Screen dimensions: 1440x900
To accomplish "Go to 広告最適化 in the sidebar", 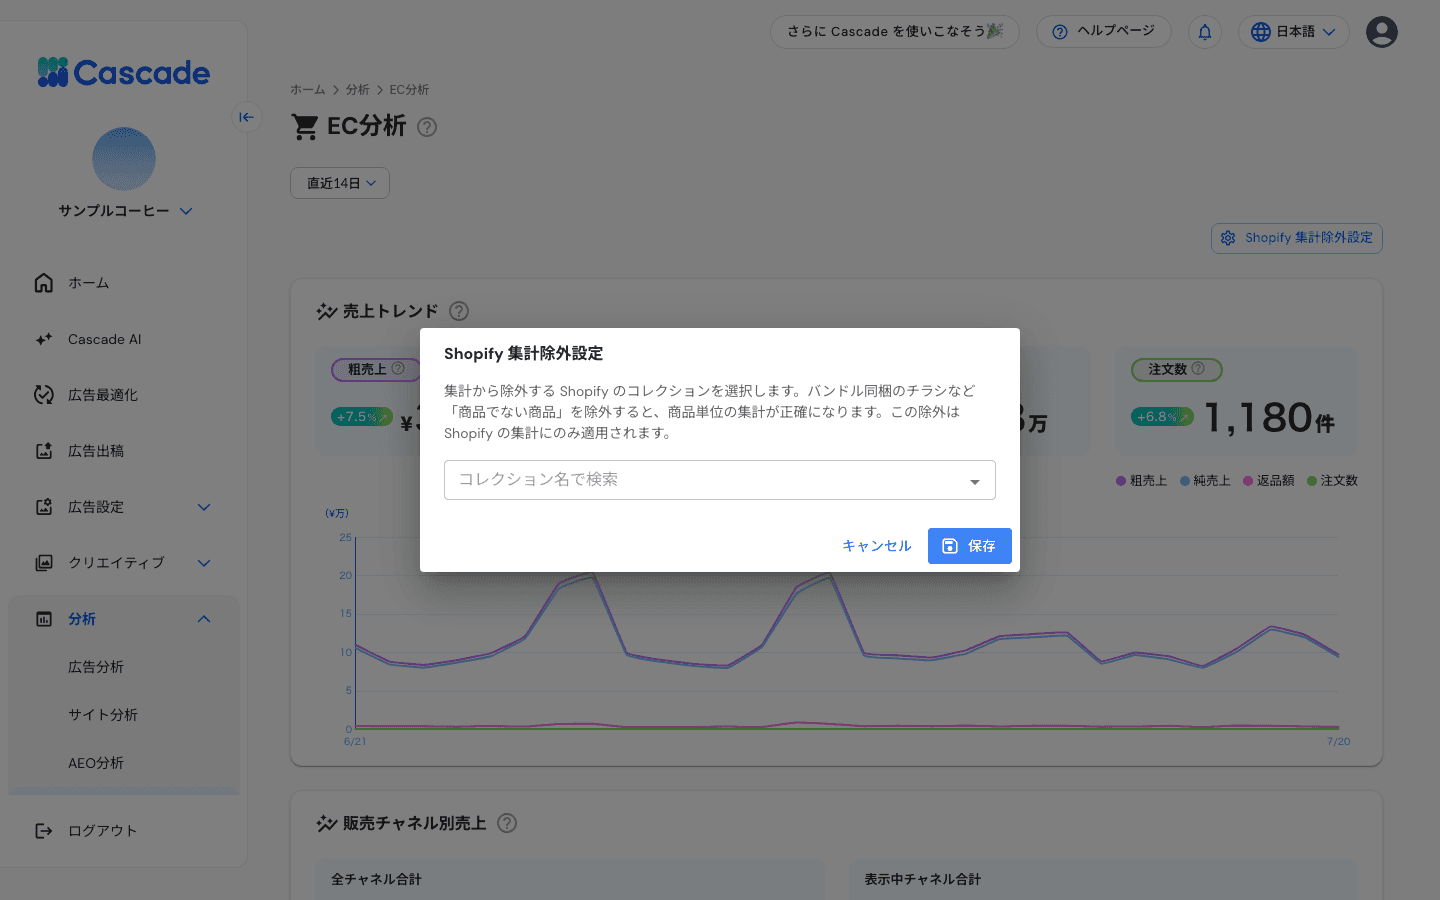I will click(124, 395).
